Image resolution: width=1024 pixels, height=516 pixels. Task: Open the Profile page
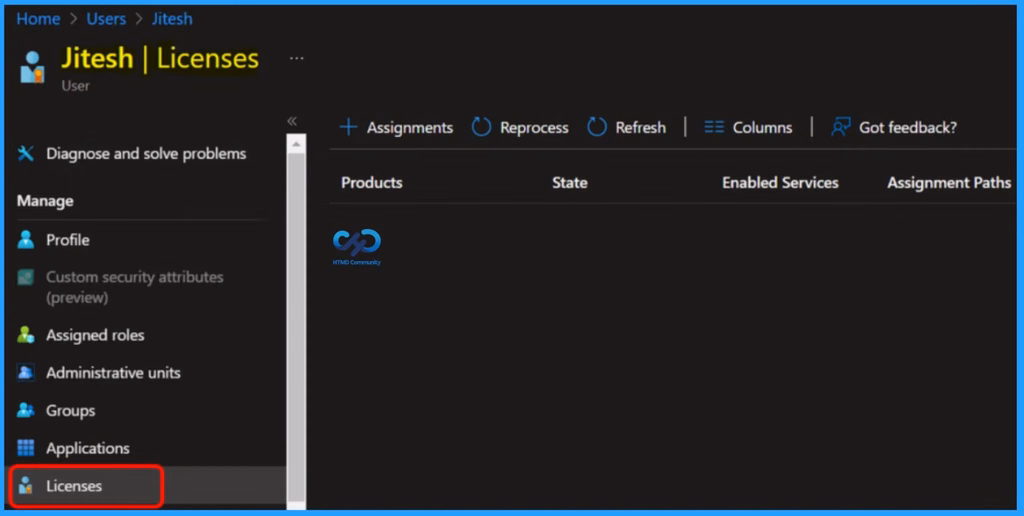coord(67,240)
